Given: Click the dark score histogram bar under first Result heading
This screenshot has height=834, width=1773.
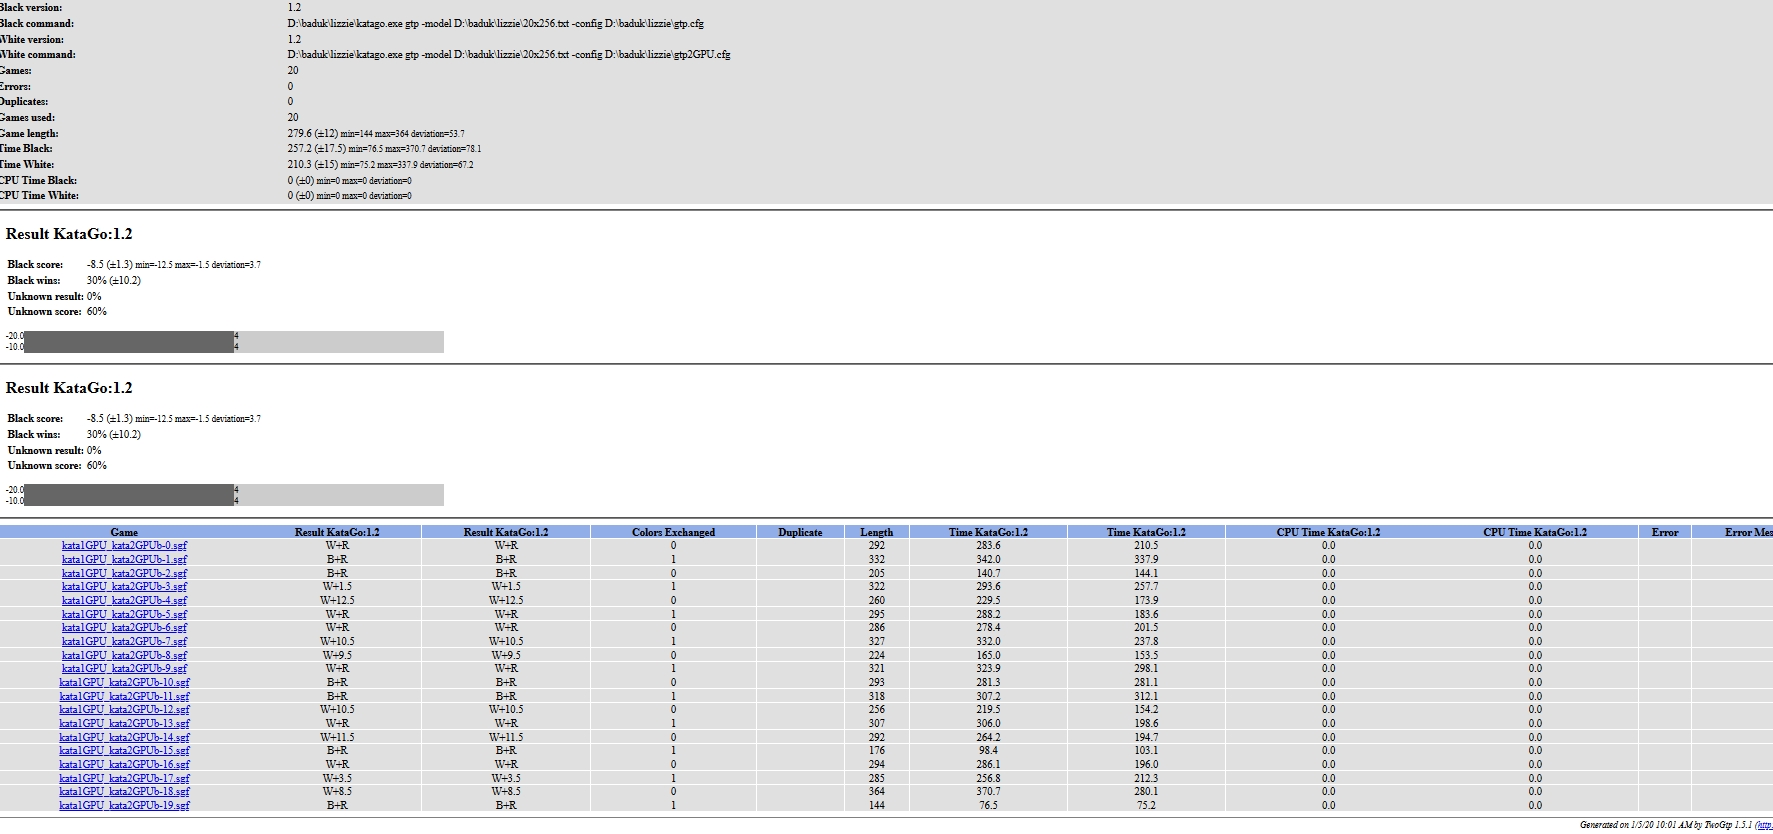Looking at the screenshot, I should coord(129,342).
